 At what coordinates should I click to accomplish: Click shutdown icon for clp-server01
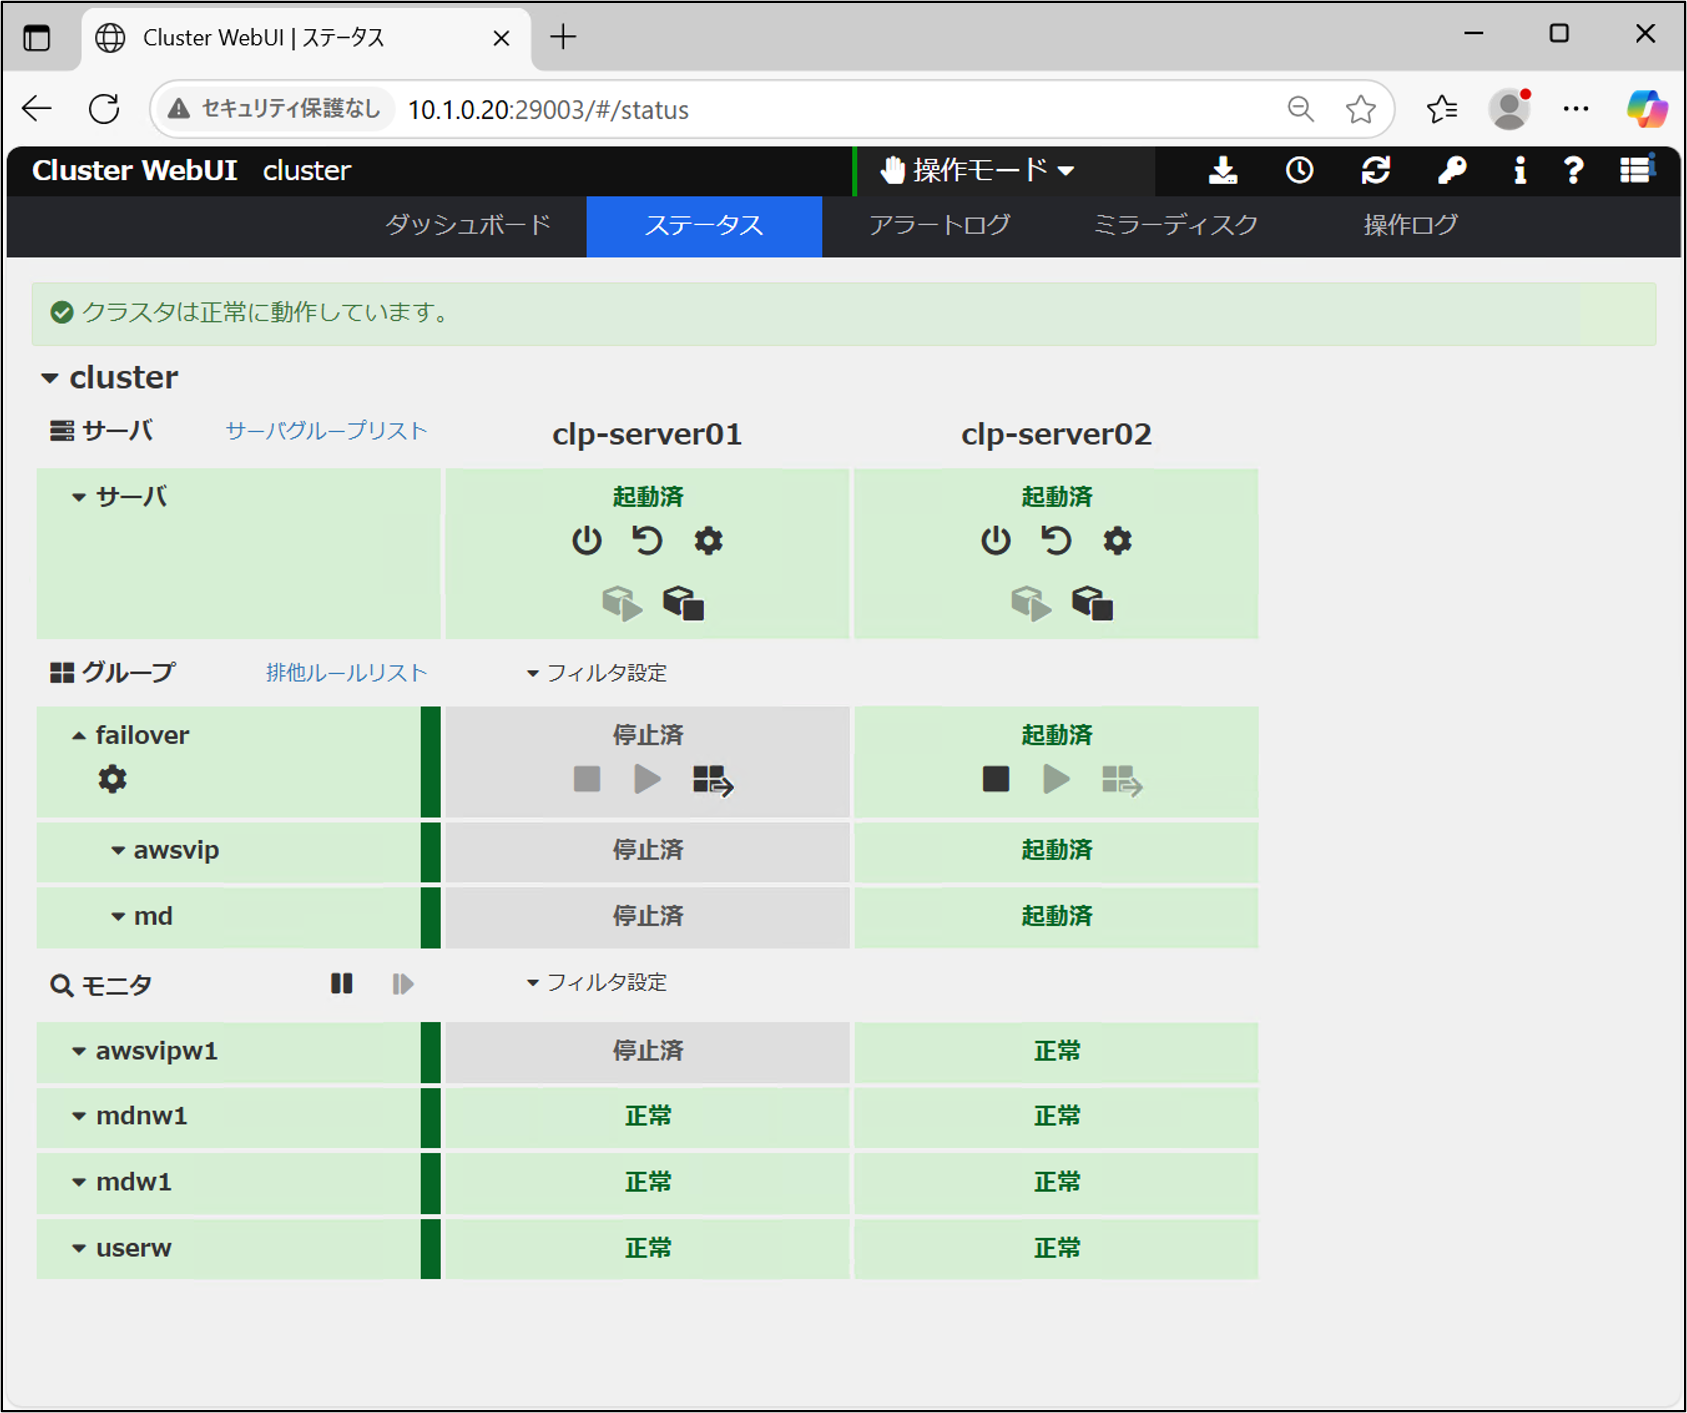[x=587, y=541]
